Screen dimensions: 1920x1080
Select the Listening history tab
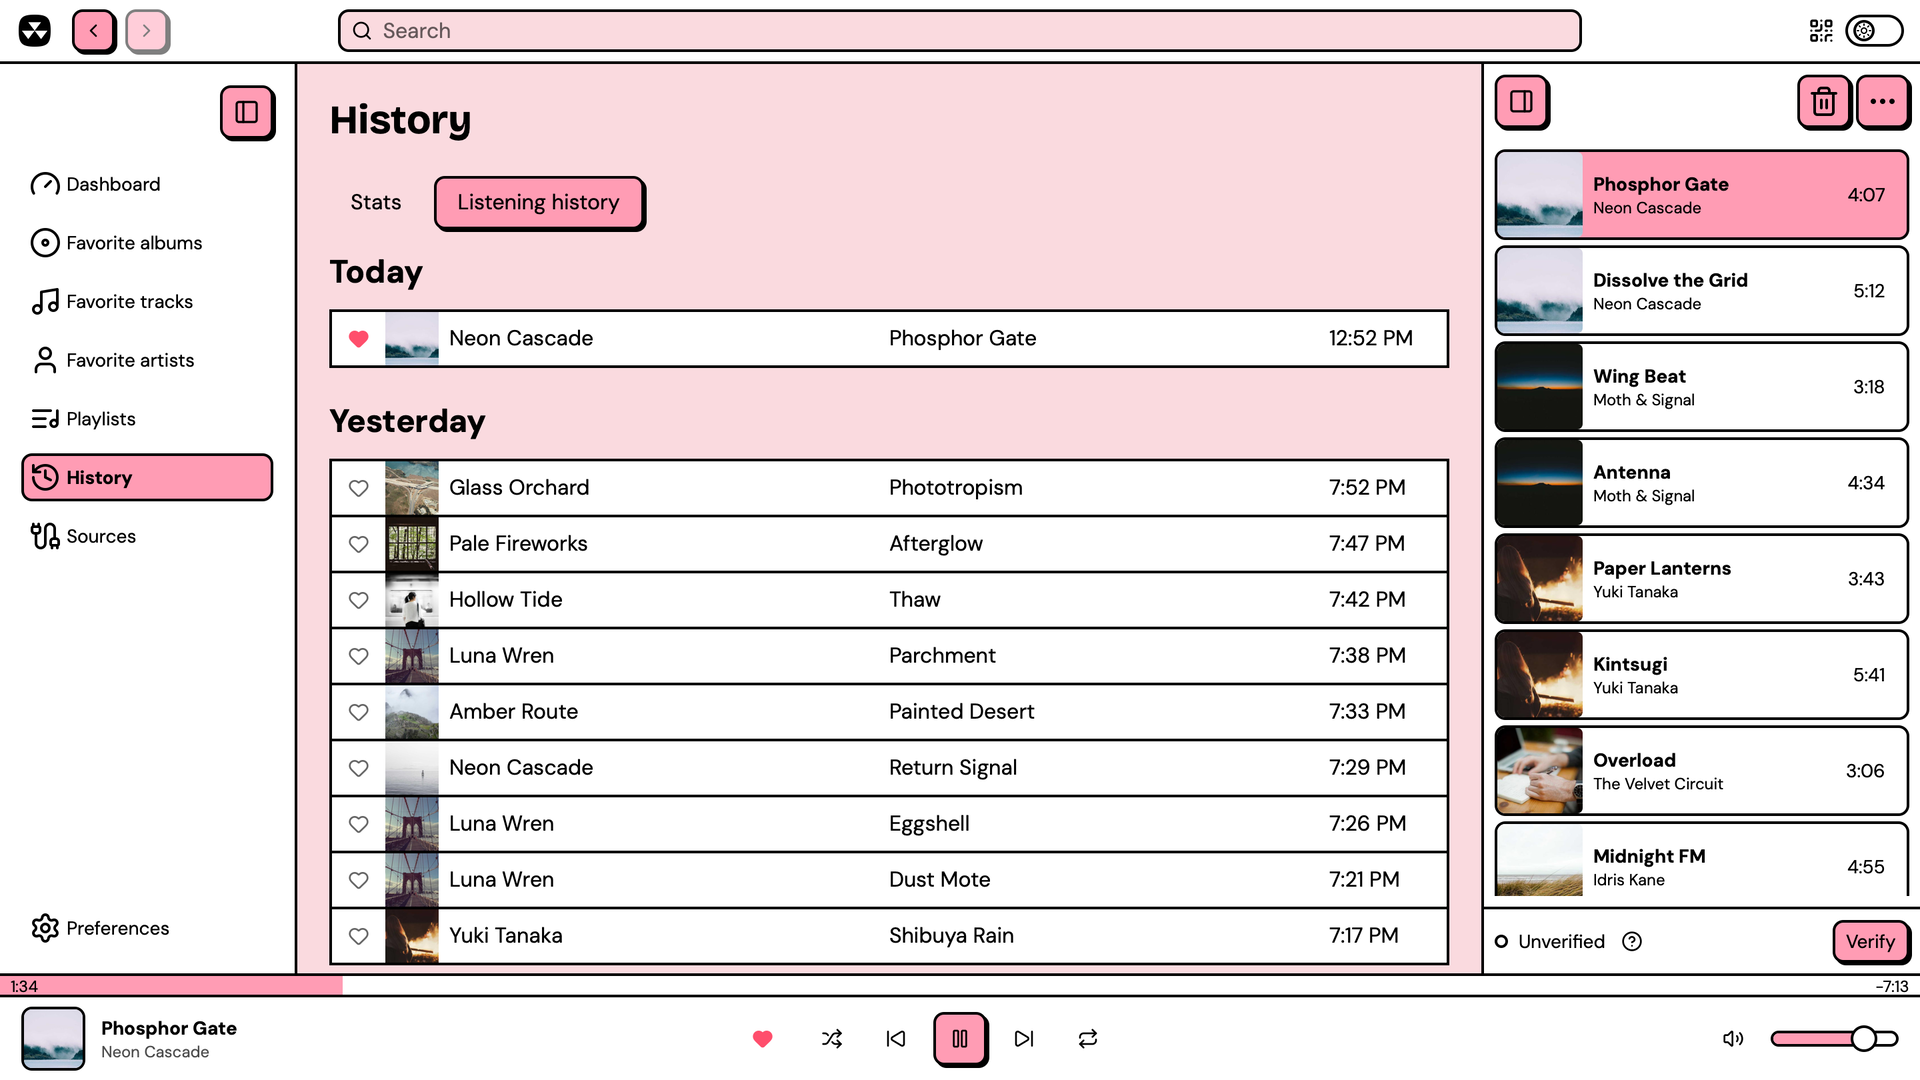tap(538, 202)
